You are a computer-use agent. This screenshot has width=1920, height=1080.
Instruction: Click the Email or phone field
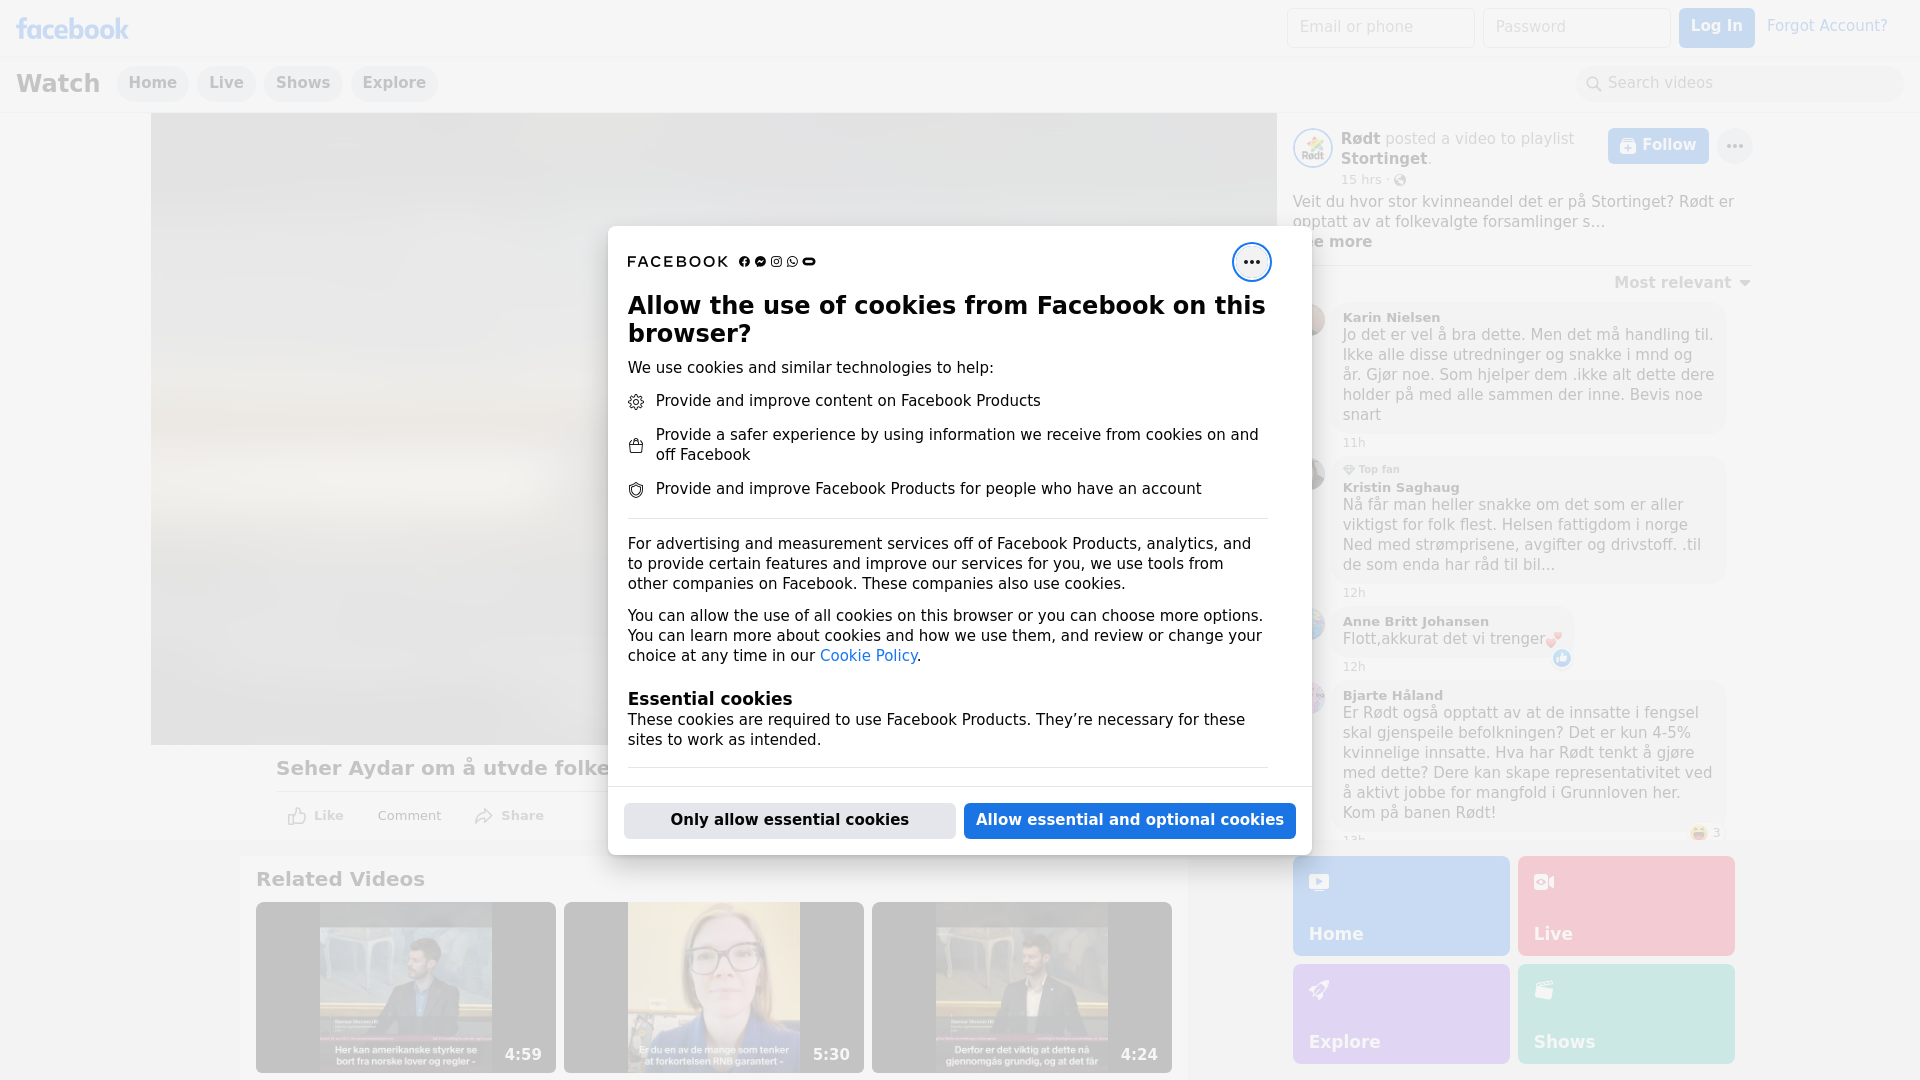tap(1380, 27)
